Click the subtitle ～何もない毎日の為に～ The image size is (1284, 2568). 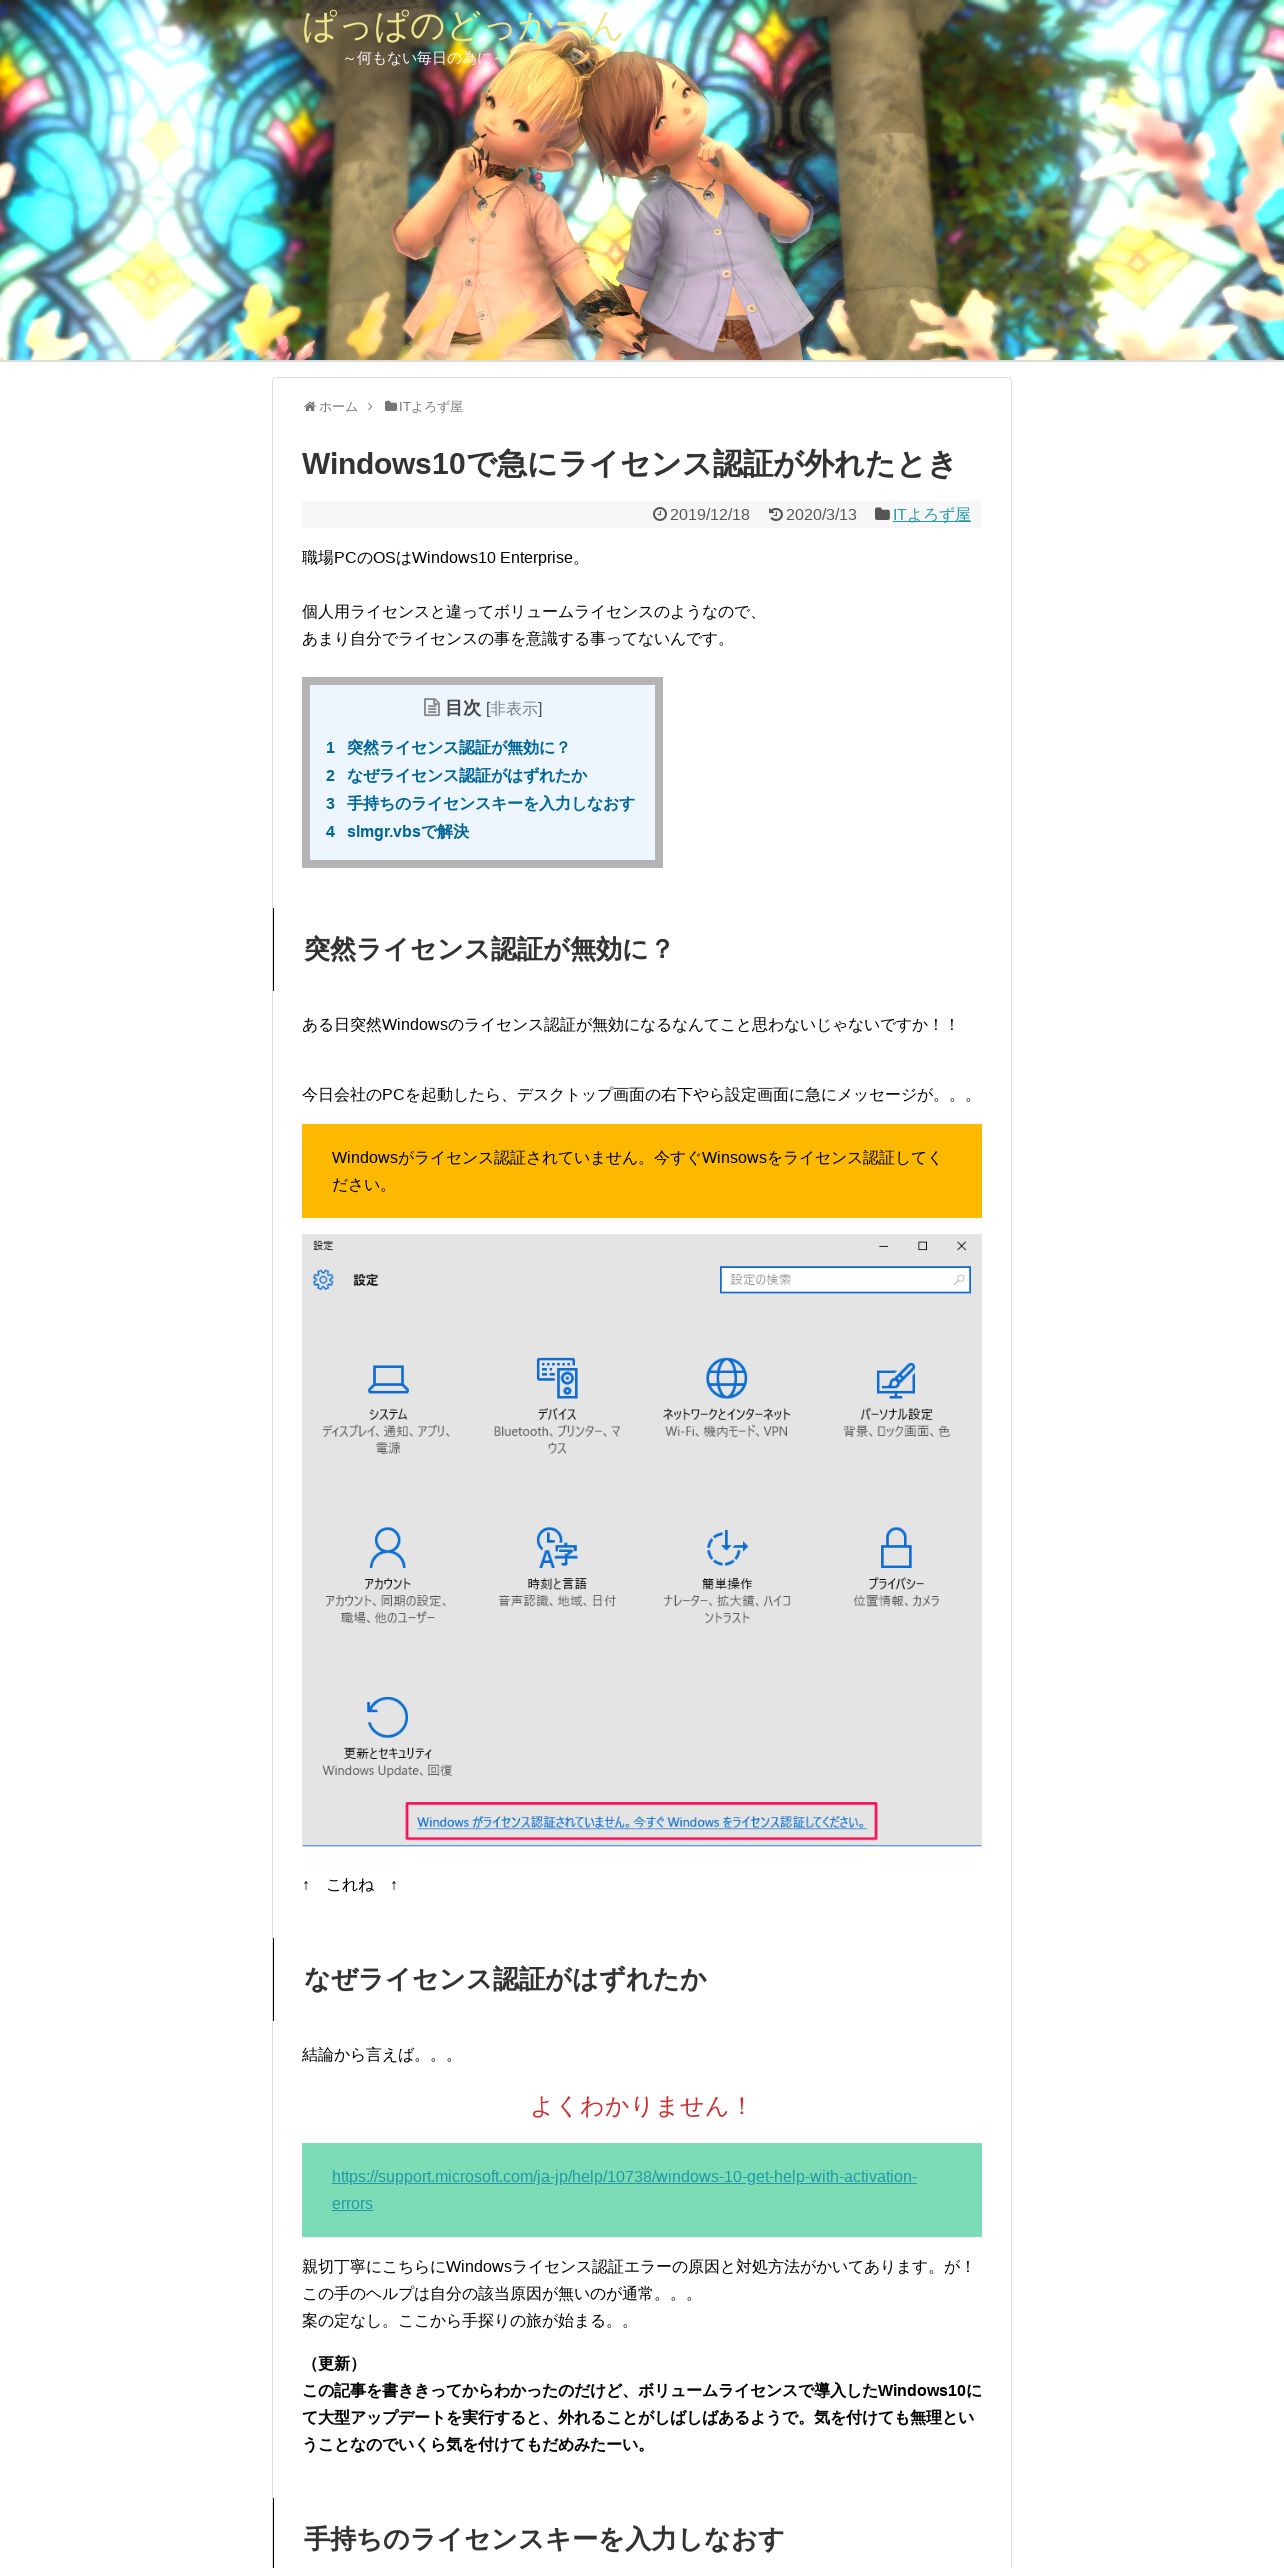[x=423, y=59]
